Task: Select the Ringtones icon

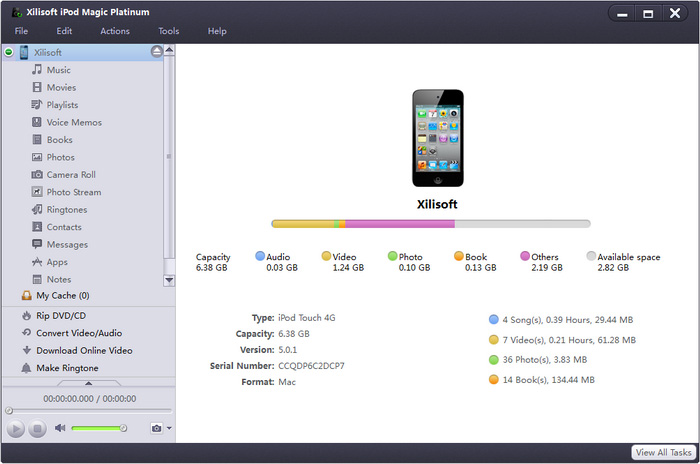Action: pos(37,209)
